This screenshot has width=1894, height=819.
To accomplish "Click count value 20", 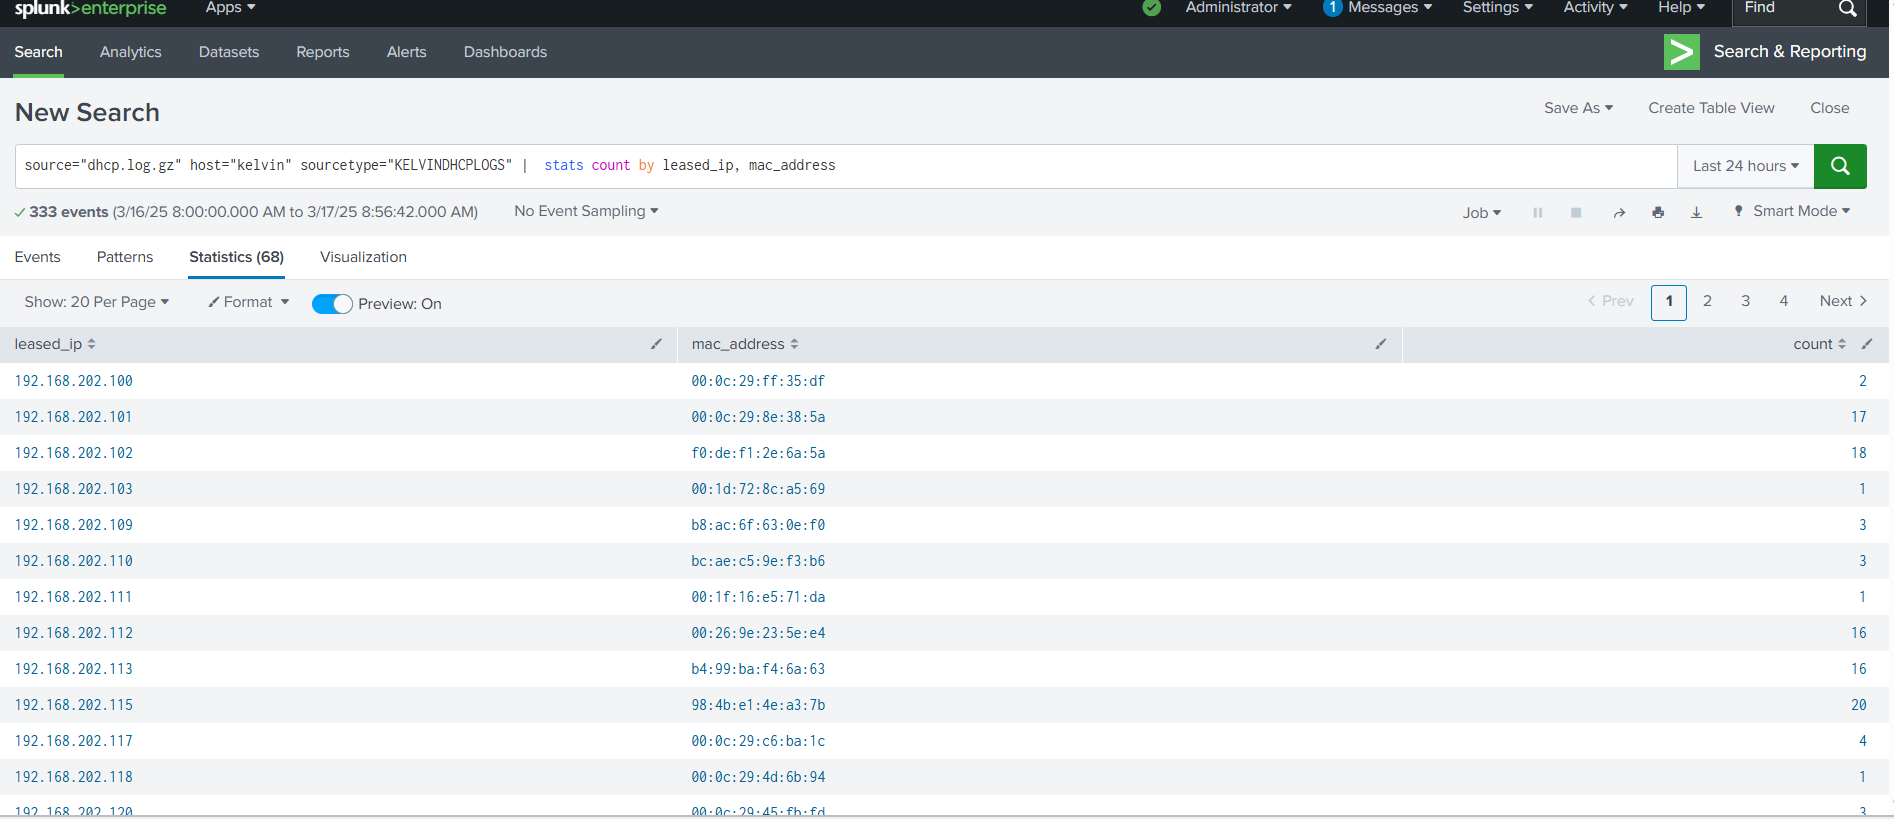I will tap(1858, 705).
